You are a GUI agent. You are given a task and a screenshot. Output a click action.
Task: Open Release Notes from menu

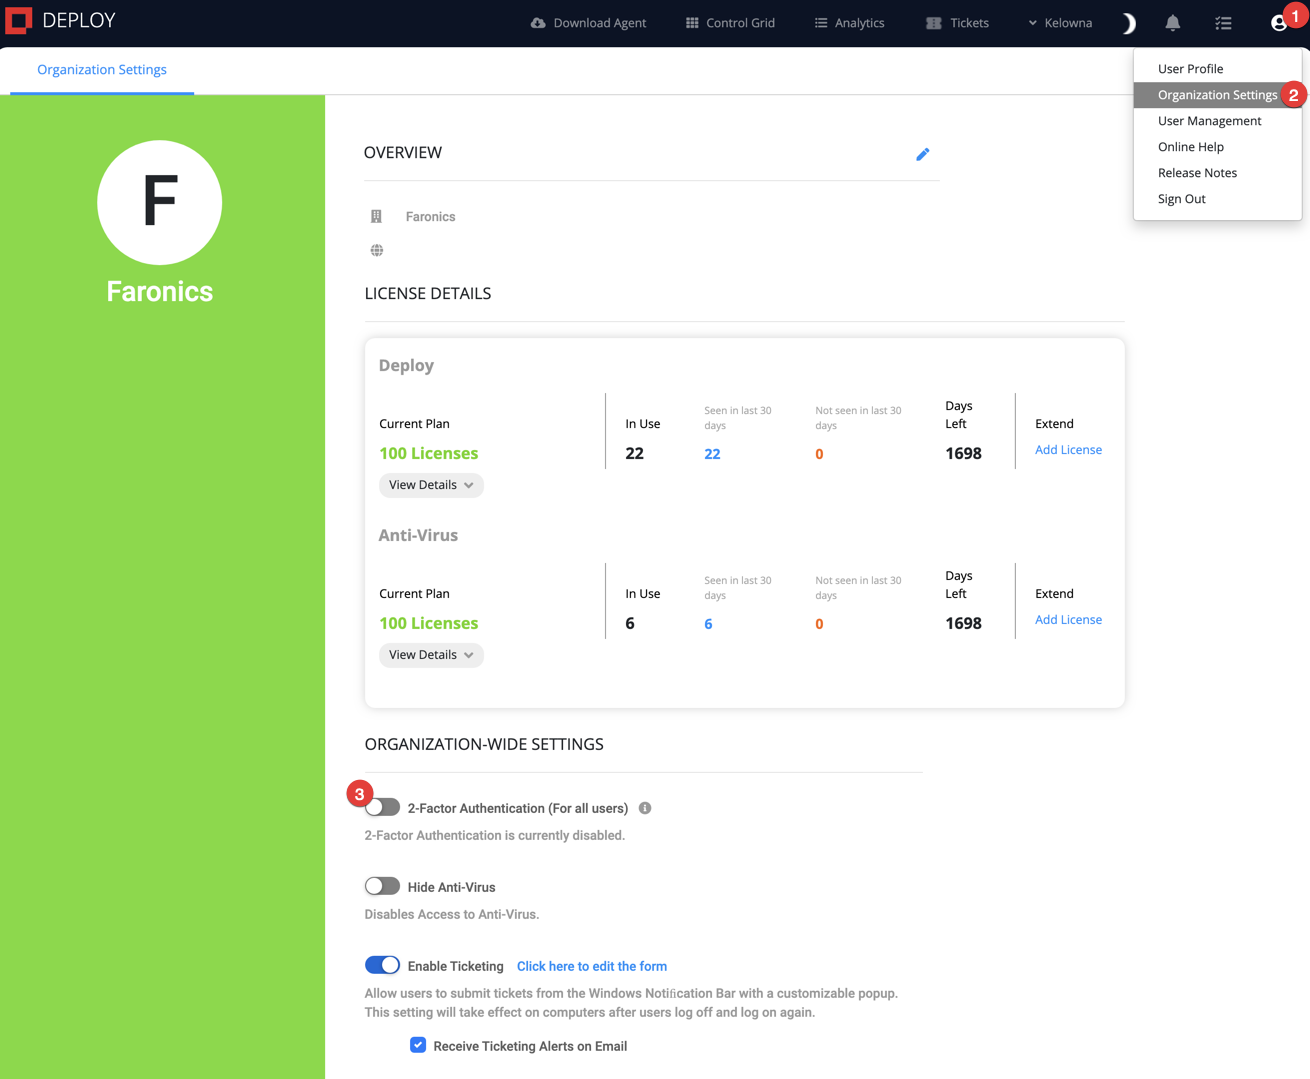1218,173
